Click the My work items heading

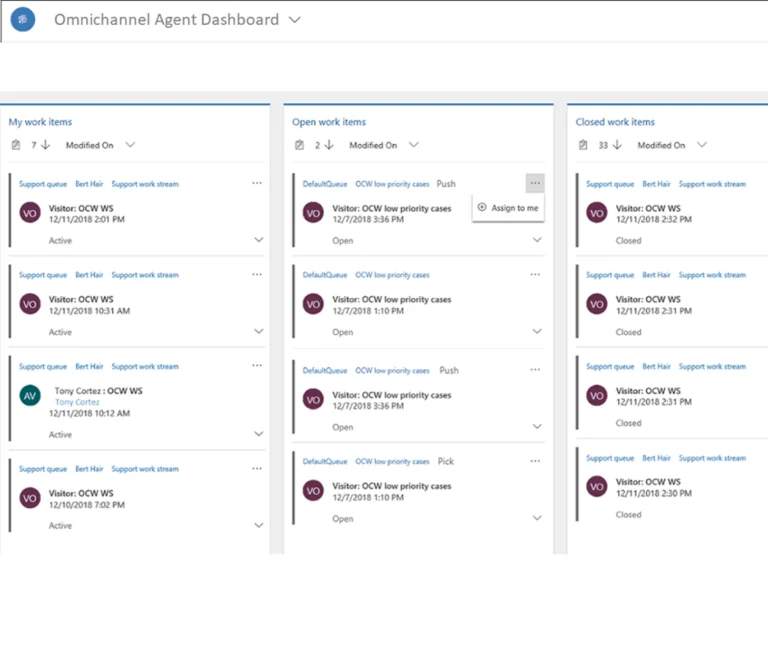(x=40, y=122)
